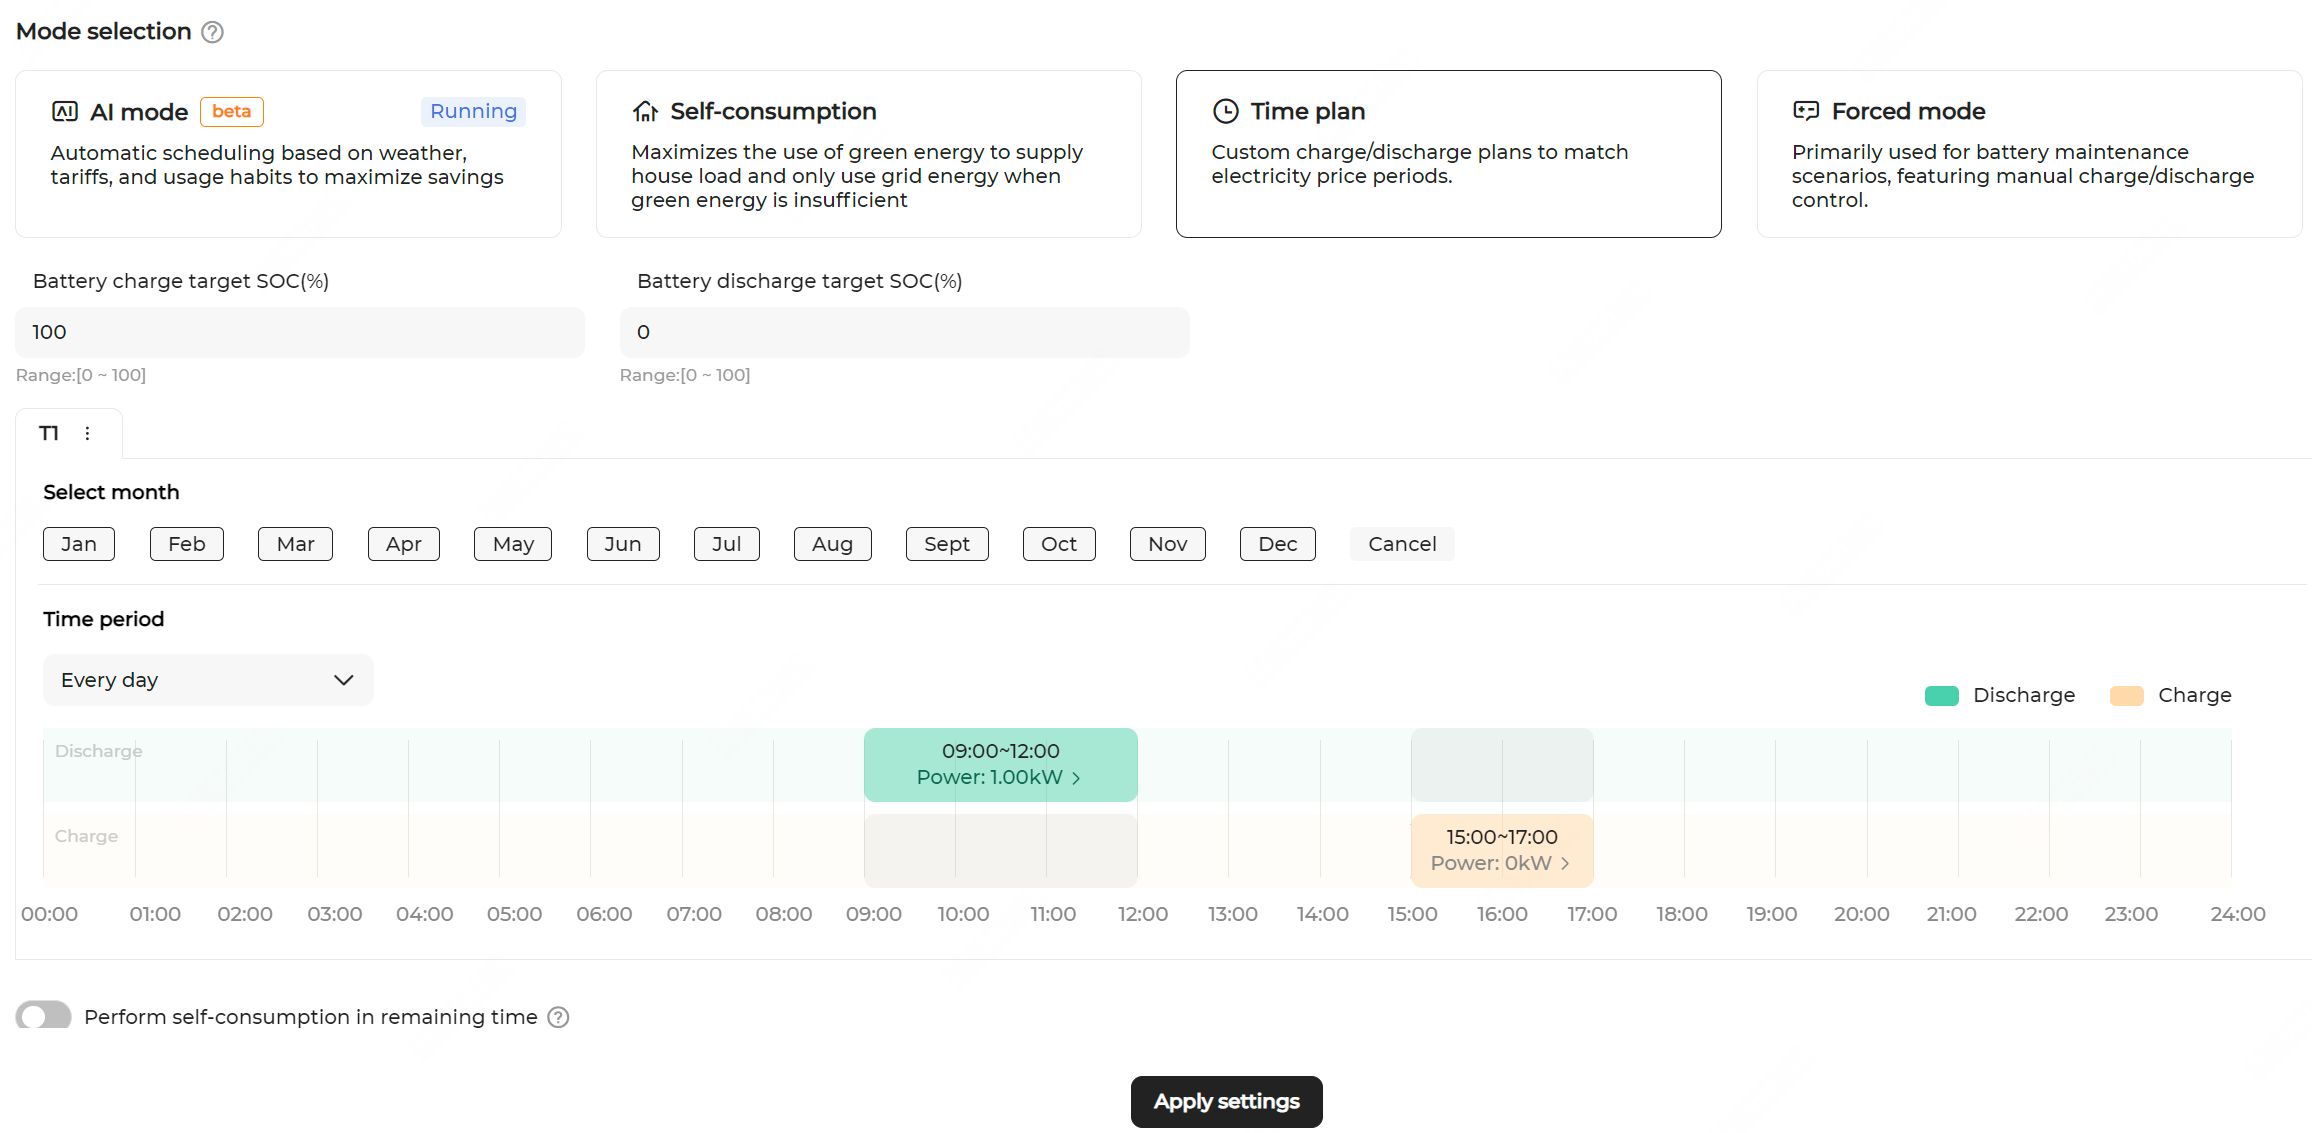
Task: Toggle Perform self-consumption in remaining time
Action: pos(44,1016)
